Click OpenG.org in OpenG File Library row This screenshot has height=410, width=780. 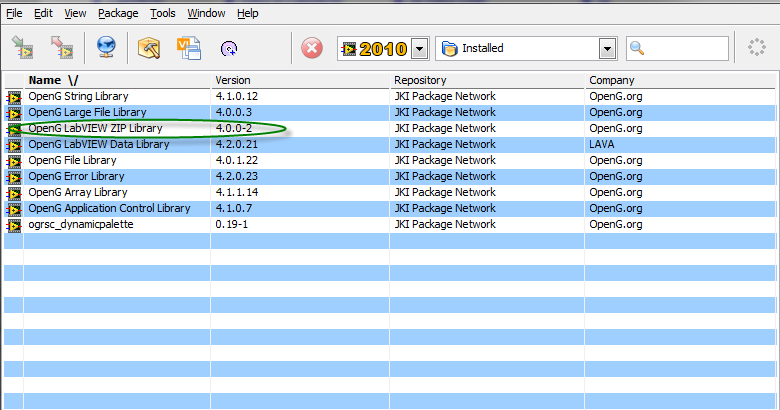coord(616,160)
